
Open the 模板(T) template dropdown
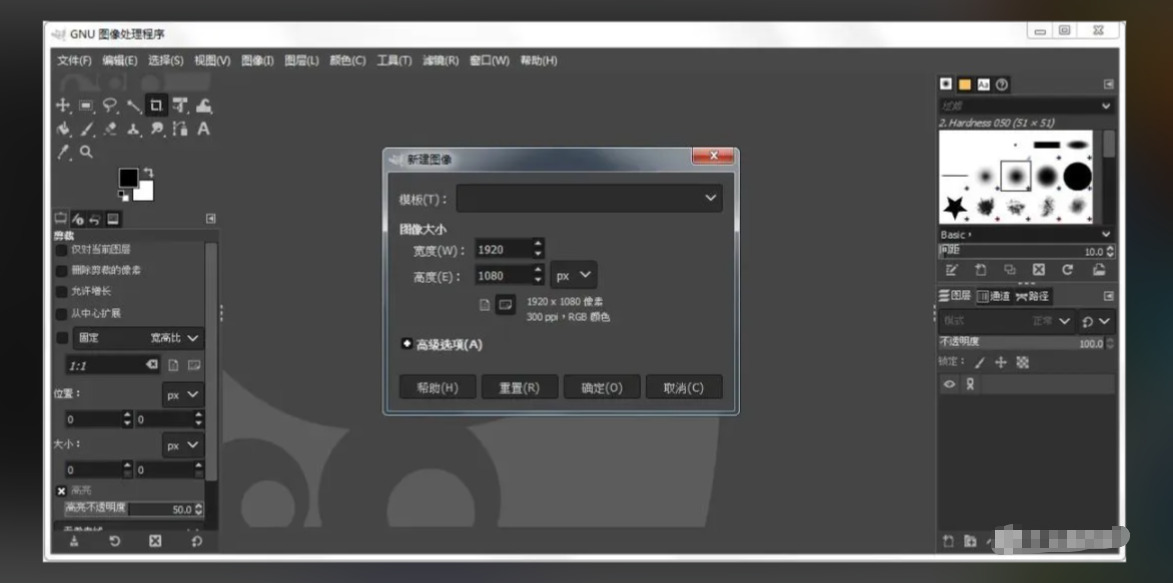pos(589,198)
